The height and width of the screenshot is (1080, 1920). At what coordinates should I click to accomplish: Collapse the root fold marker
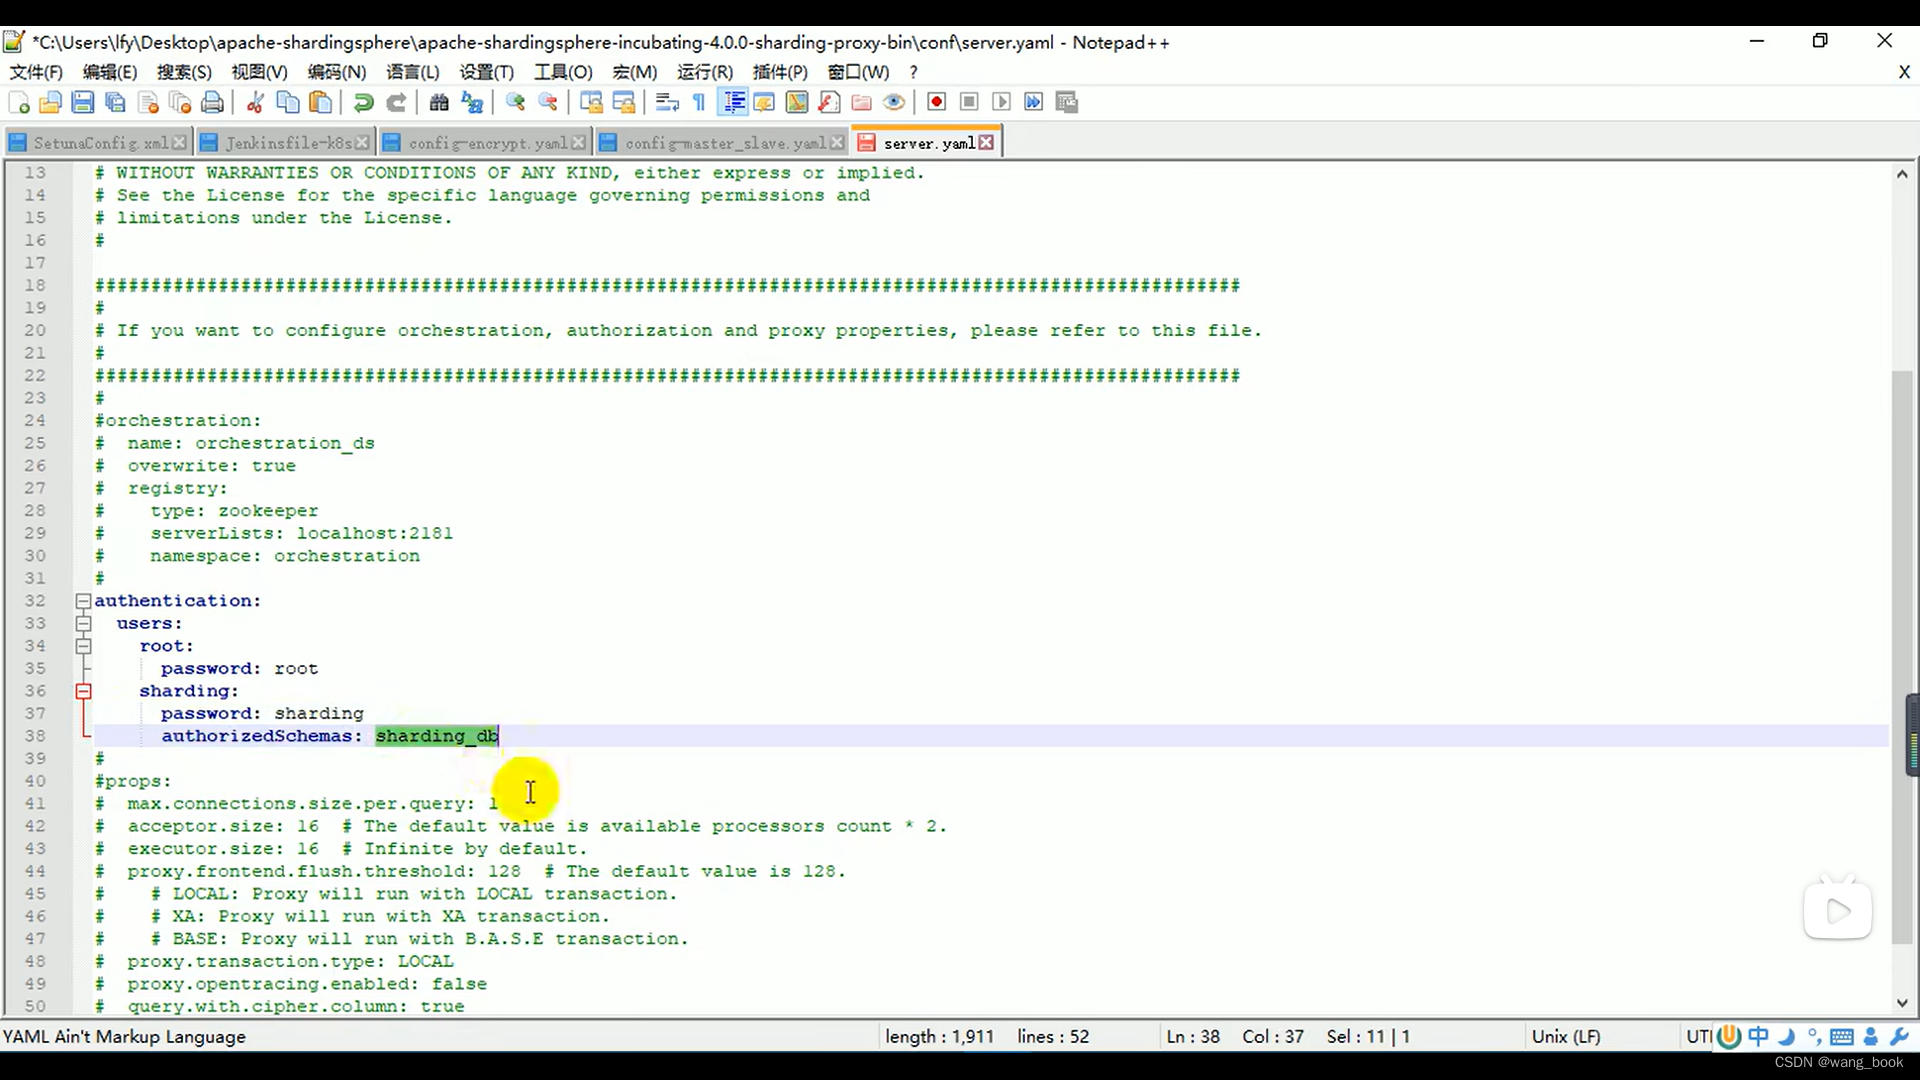(84, 646)
